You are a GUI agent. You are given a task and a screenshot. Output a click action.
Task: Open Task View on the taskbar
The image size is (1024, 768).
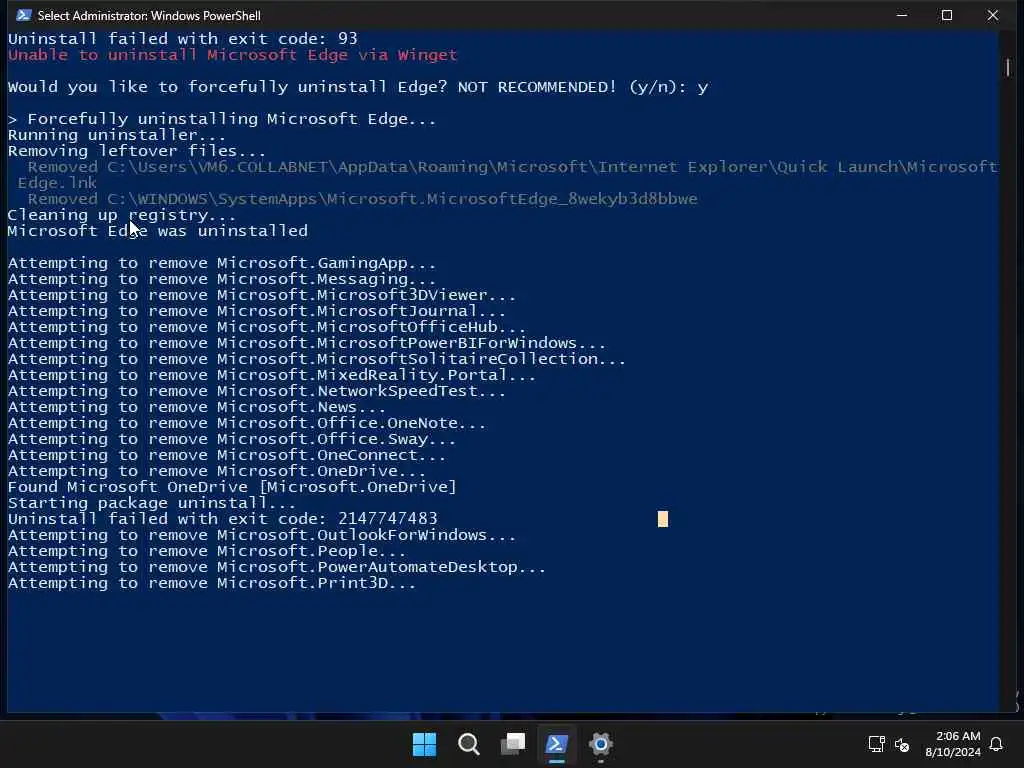(x=513, y=744)
